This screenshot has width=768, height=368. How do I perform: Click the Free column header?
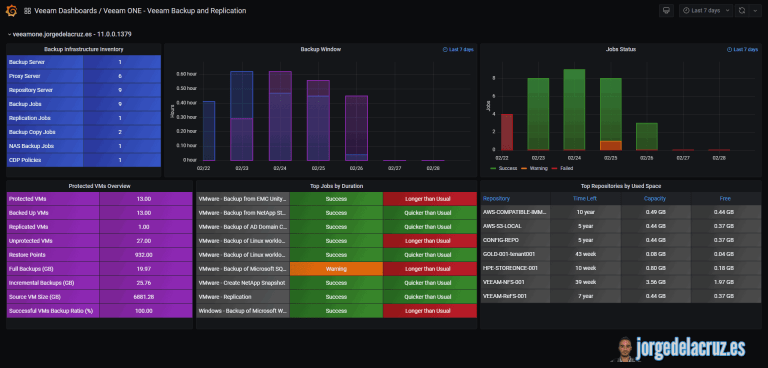point(725,198)
